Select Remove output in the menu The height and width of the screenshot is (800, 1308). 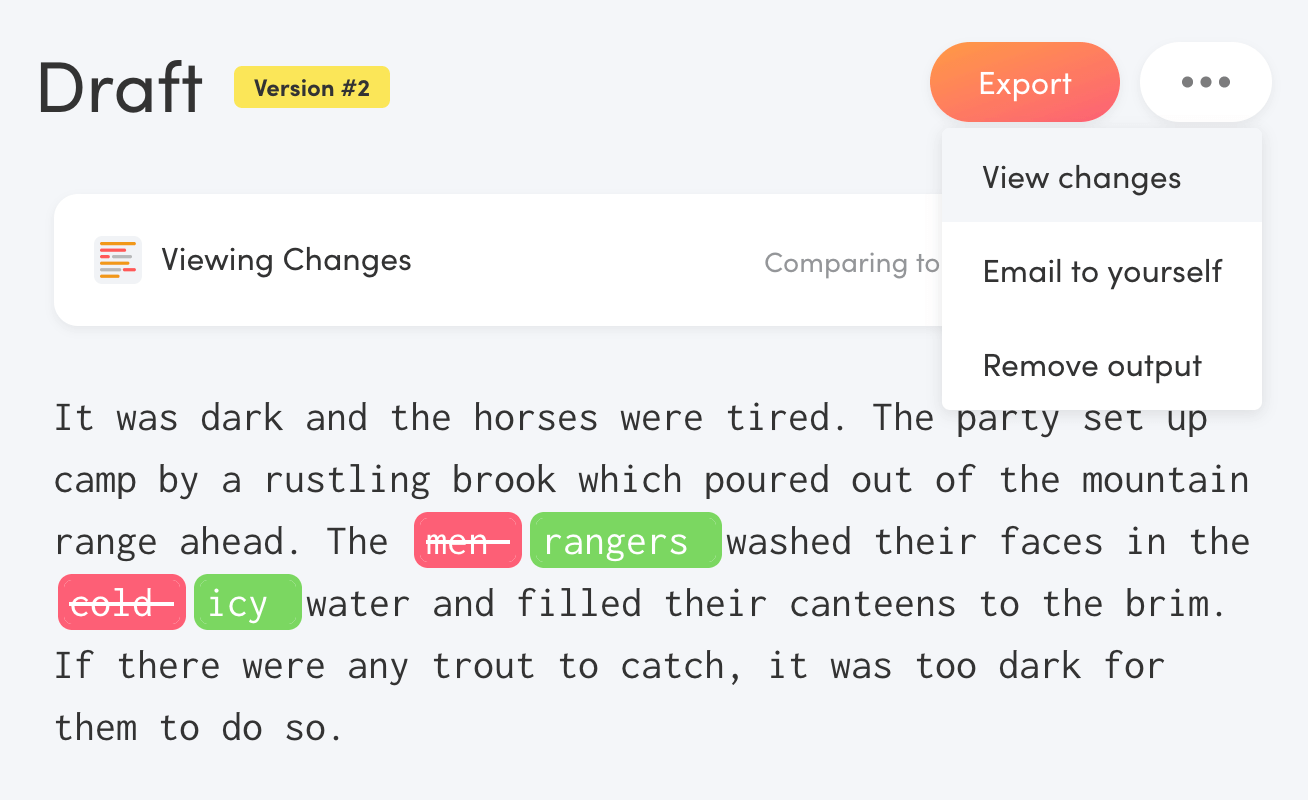coord(1102,365)
